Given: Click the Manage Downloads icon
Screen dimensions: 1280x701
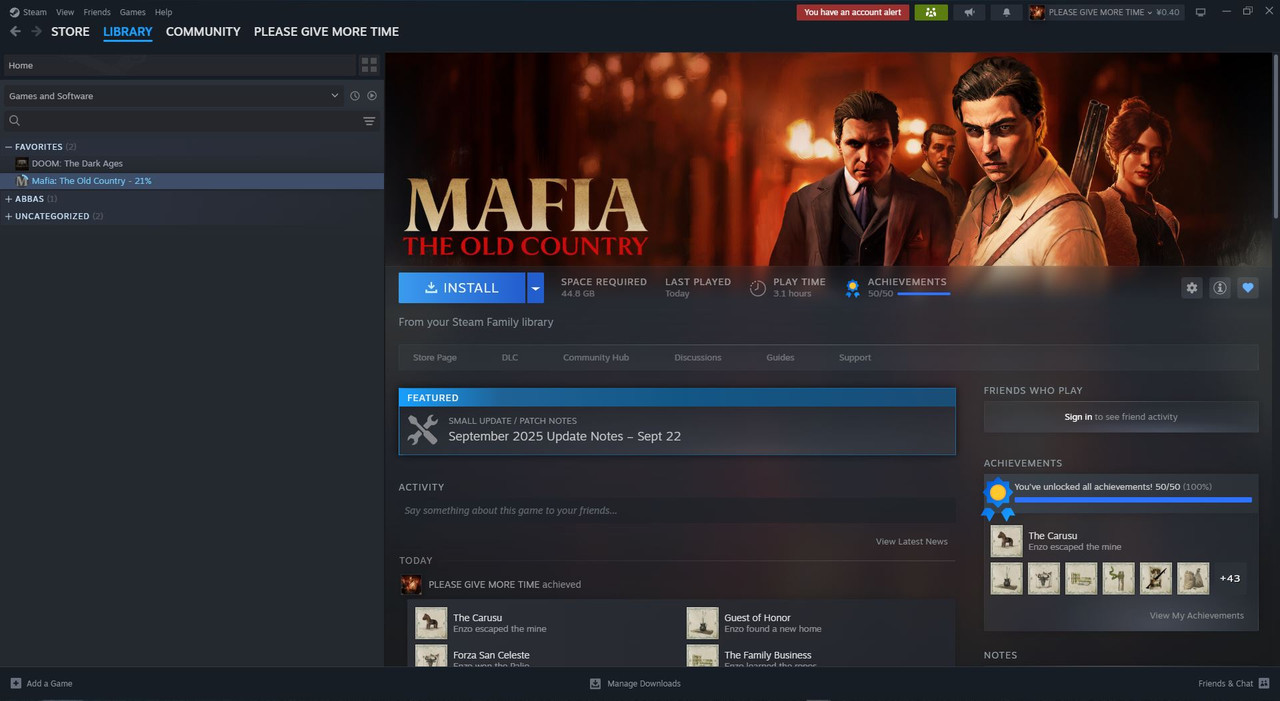Looking at the screenshot, I should coord(595,683).
